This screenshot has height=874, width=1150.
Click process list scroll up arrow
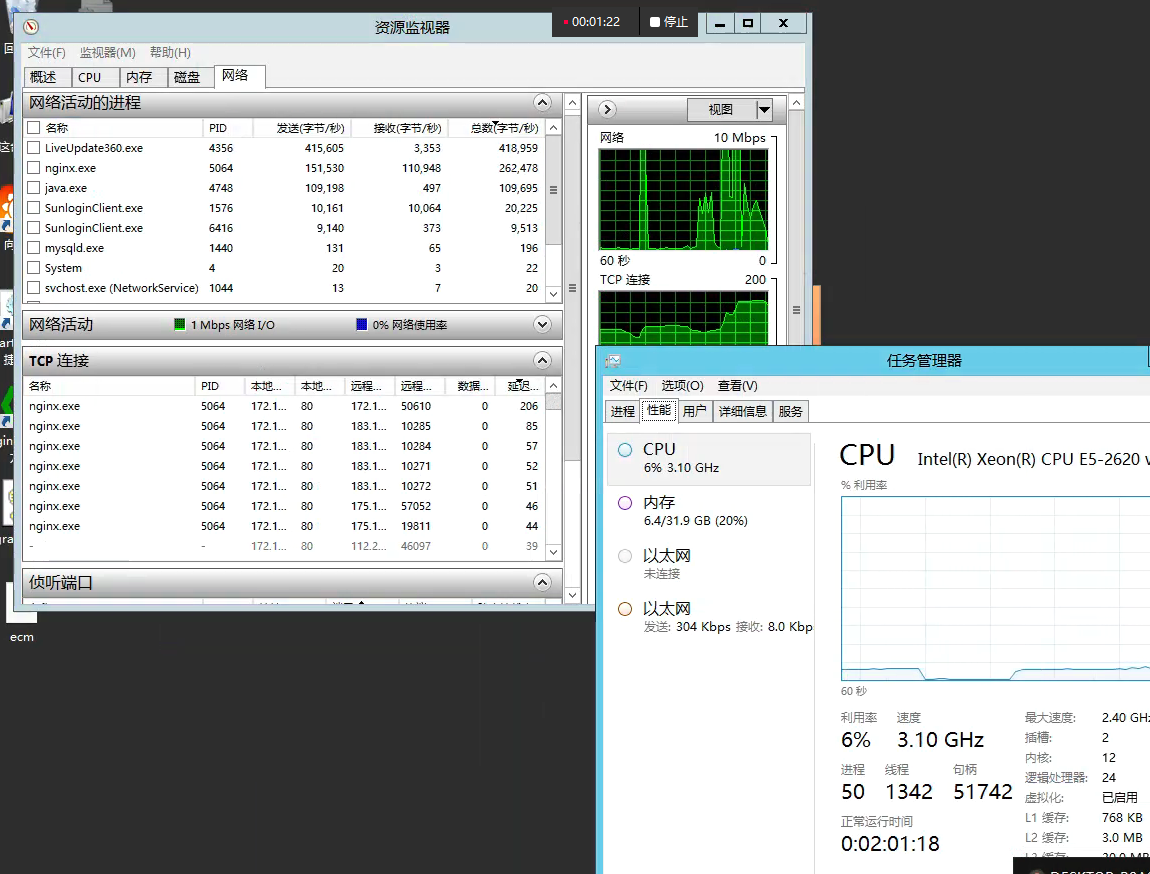[554, 128]
